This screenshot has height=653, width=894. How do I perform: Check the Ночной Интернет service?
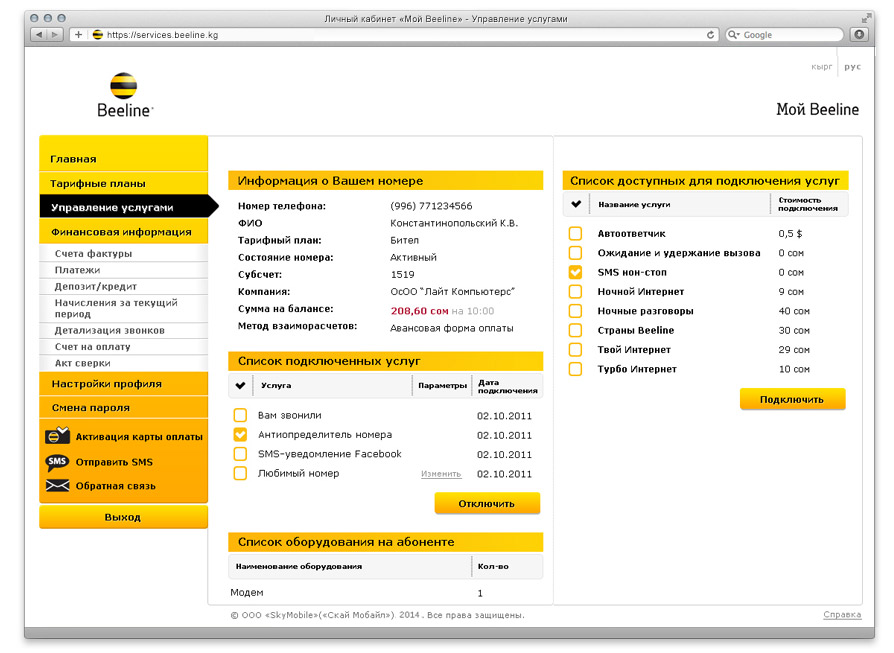point(576,291)
